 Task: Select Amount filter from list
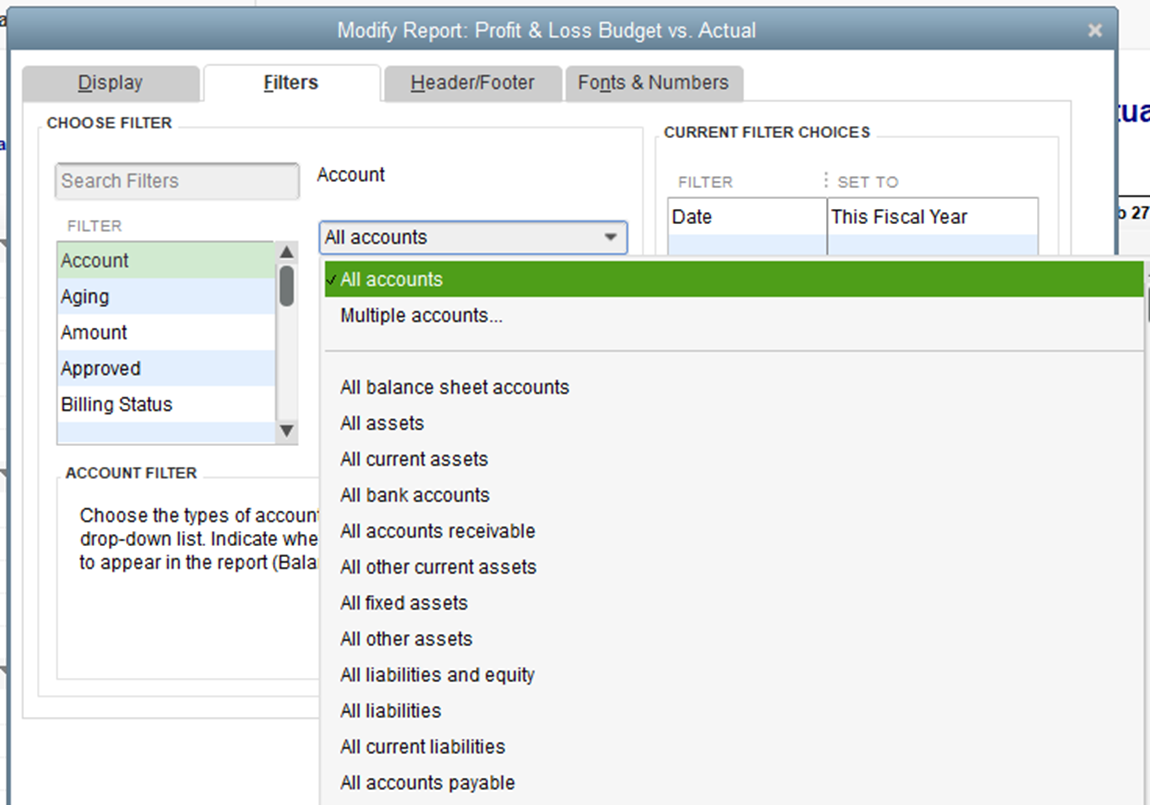tap(94, 333)
